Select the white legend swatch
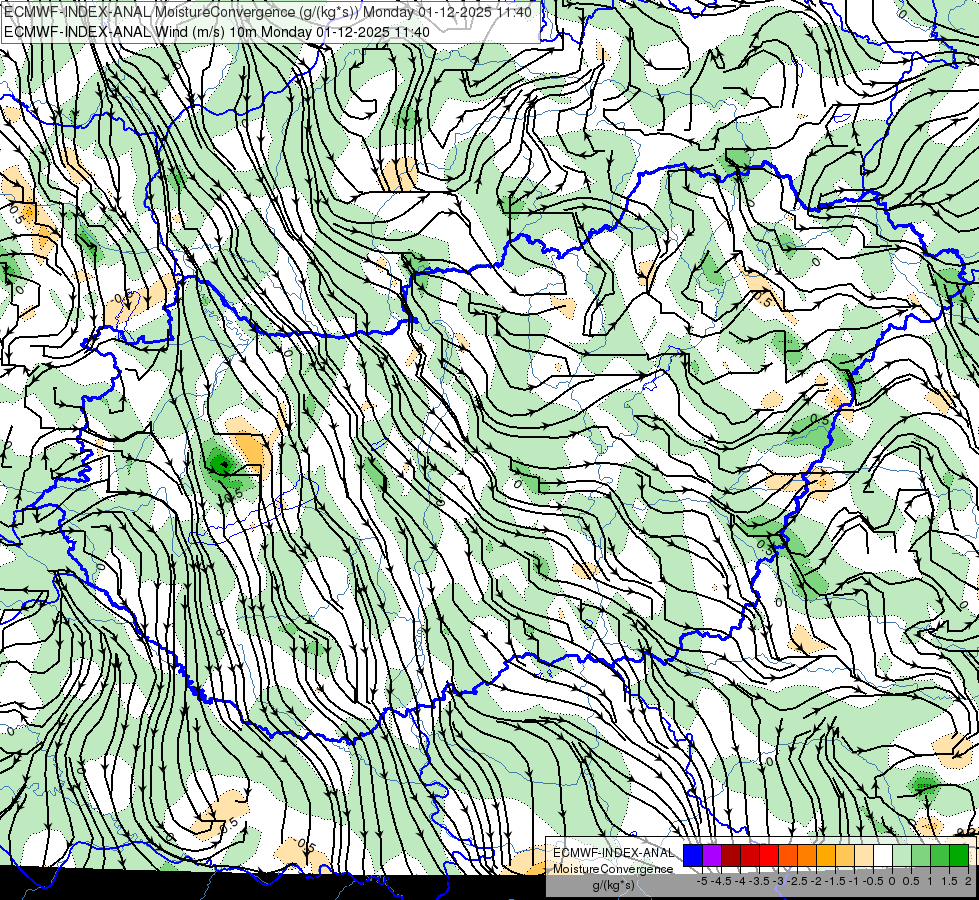979x900 pixels. [883, 856]
